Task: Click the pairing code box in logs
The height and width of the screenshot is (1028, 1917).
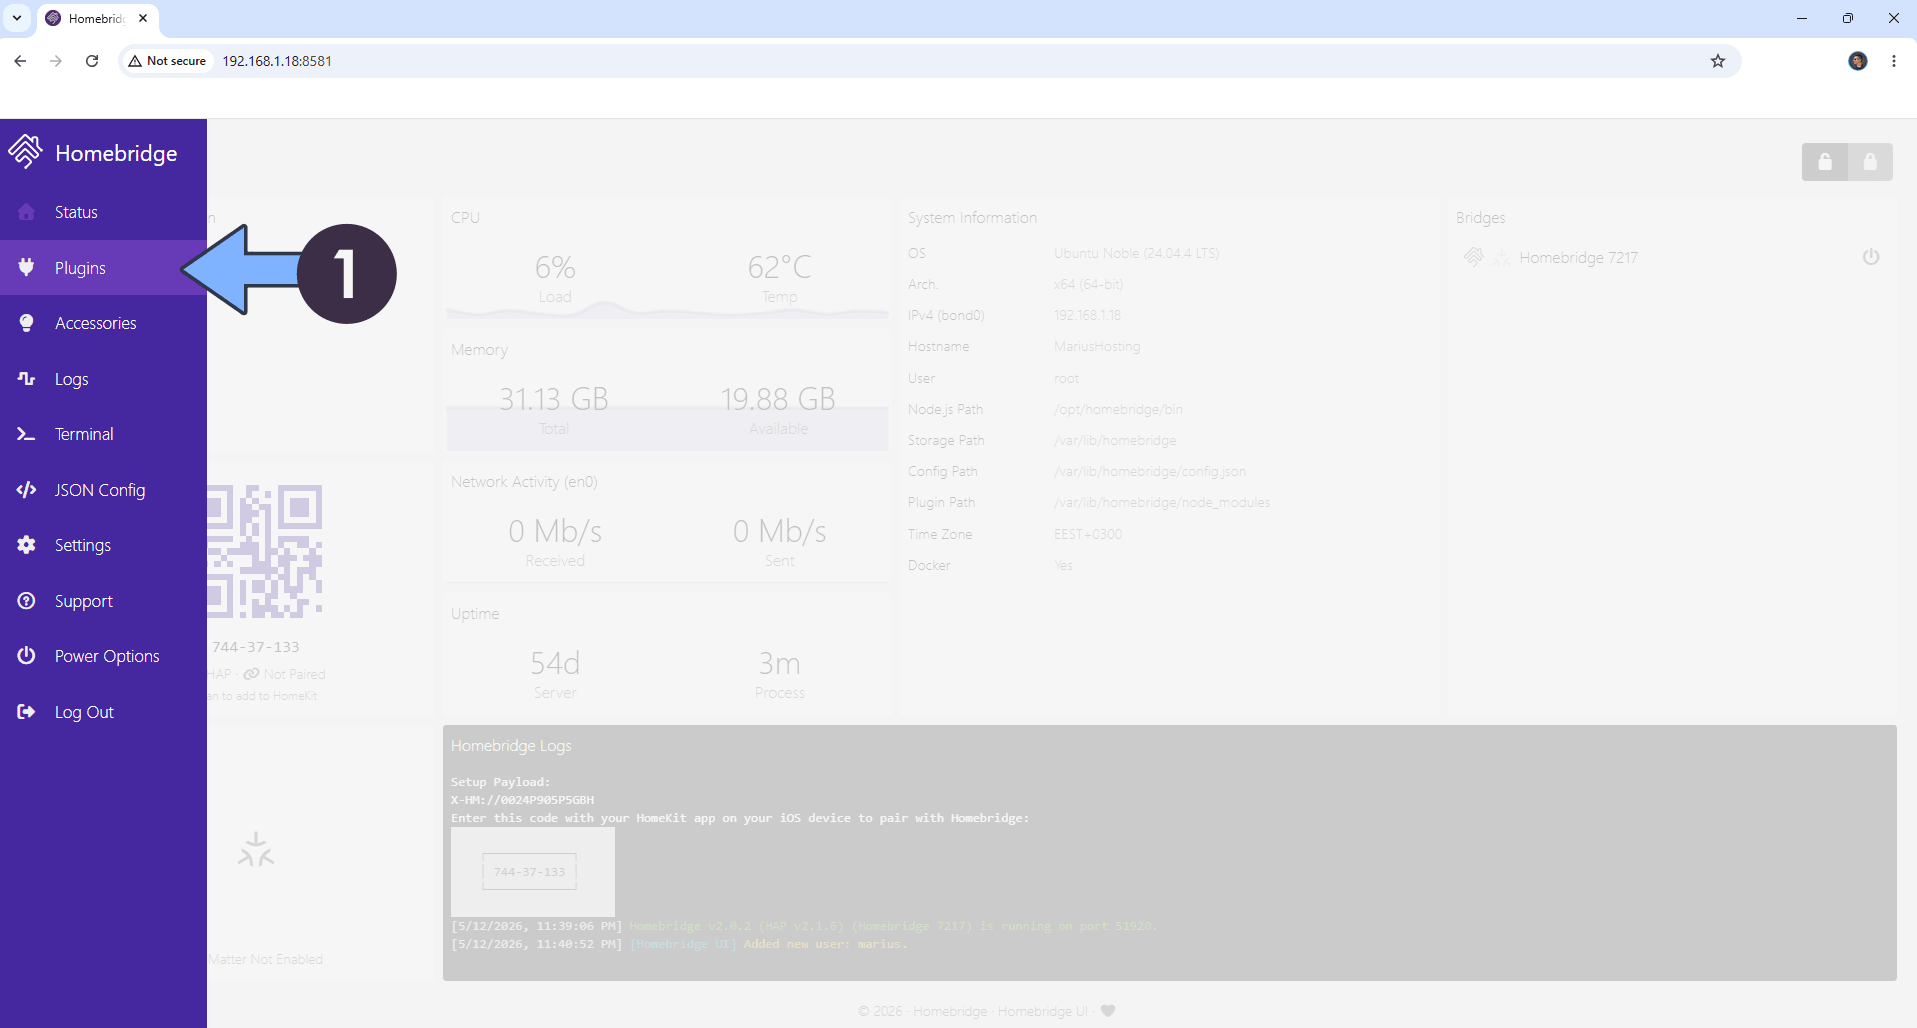Action: [x=530, y=872]
